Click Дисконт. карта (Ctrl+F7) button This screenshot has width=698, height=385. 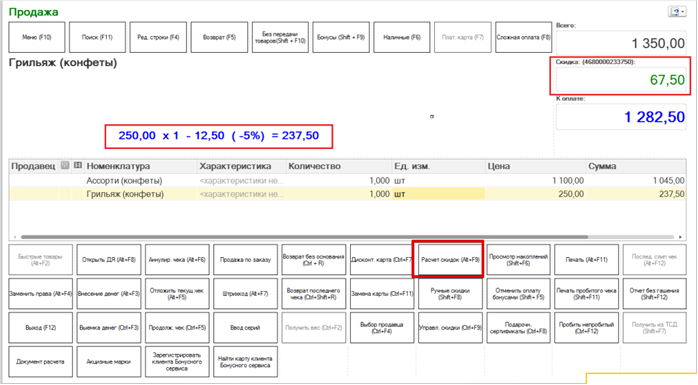pyautogui.click(x=381, y=259)
